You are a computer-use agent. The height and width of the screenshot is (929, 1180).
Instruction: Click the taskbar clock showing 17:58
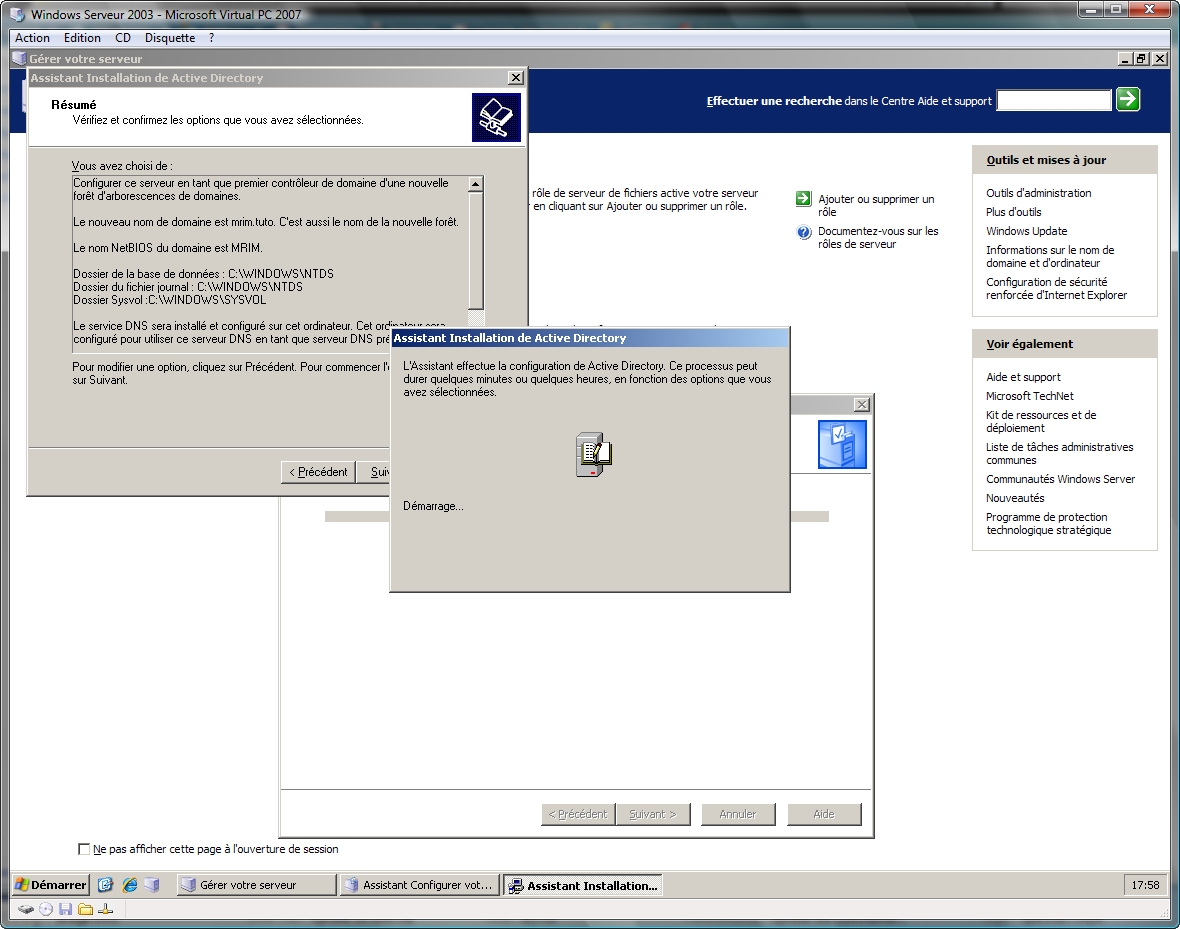tap(1145, 885)
